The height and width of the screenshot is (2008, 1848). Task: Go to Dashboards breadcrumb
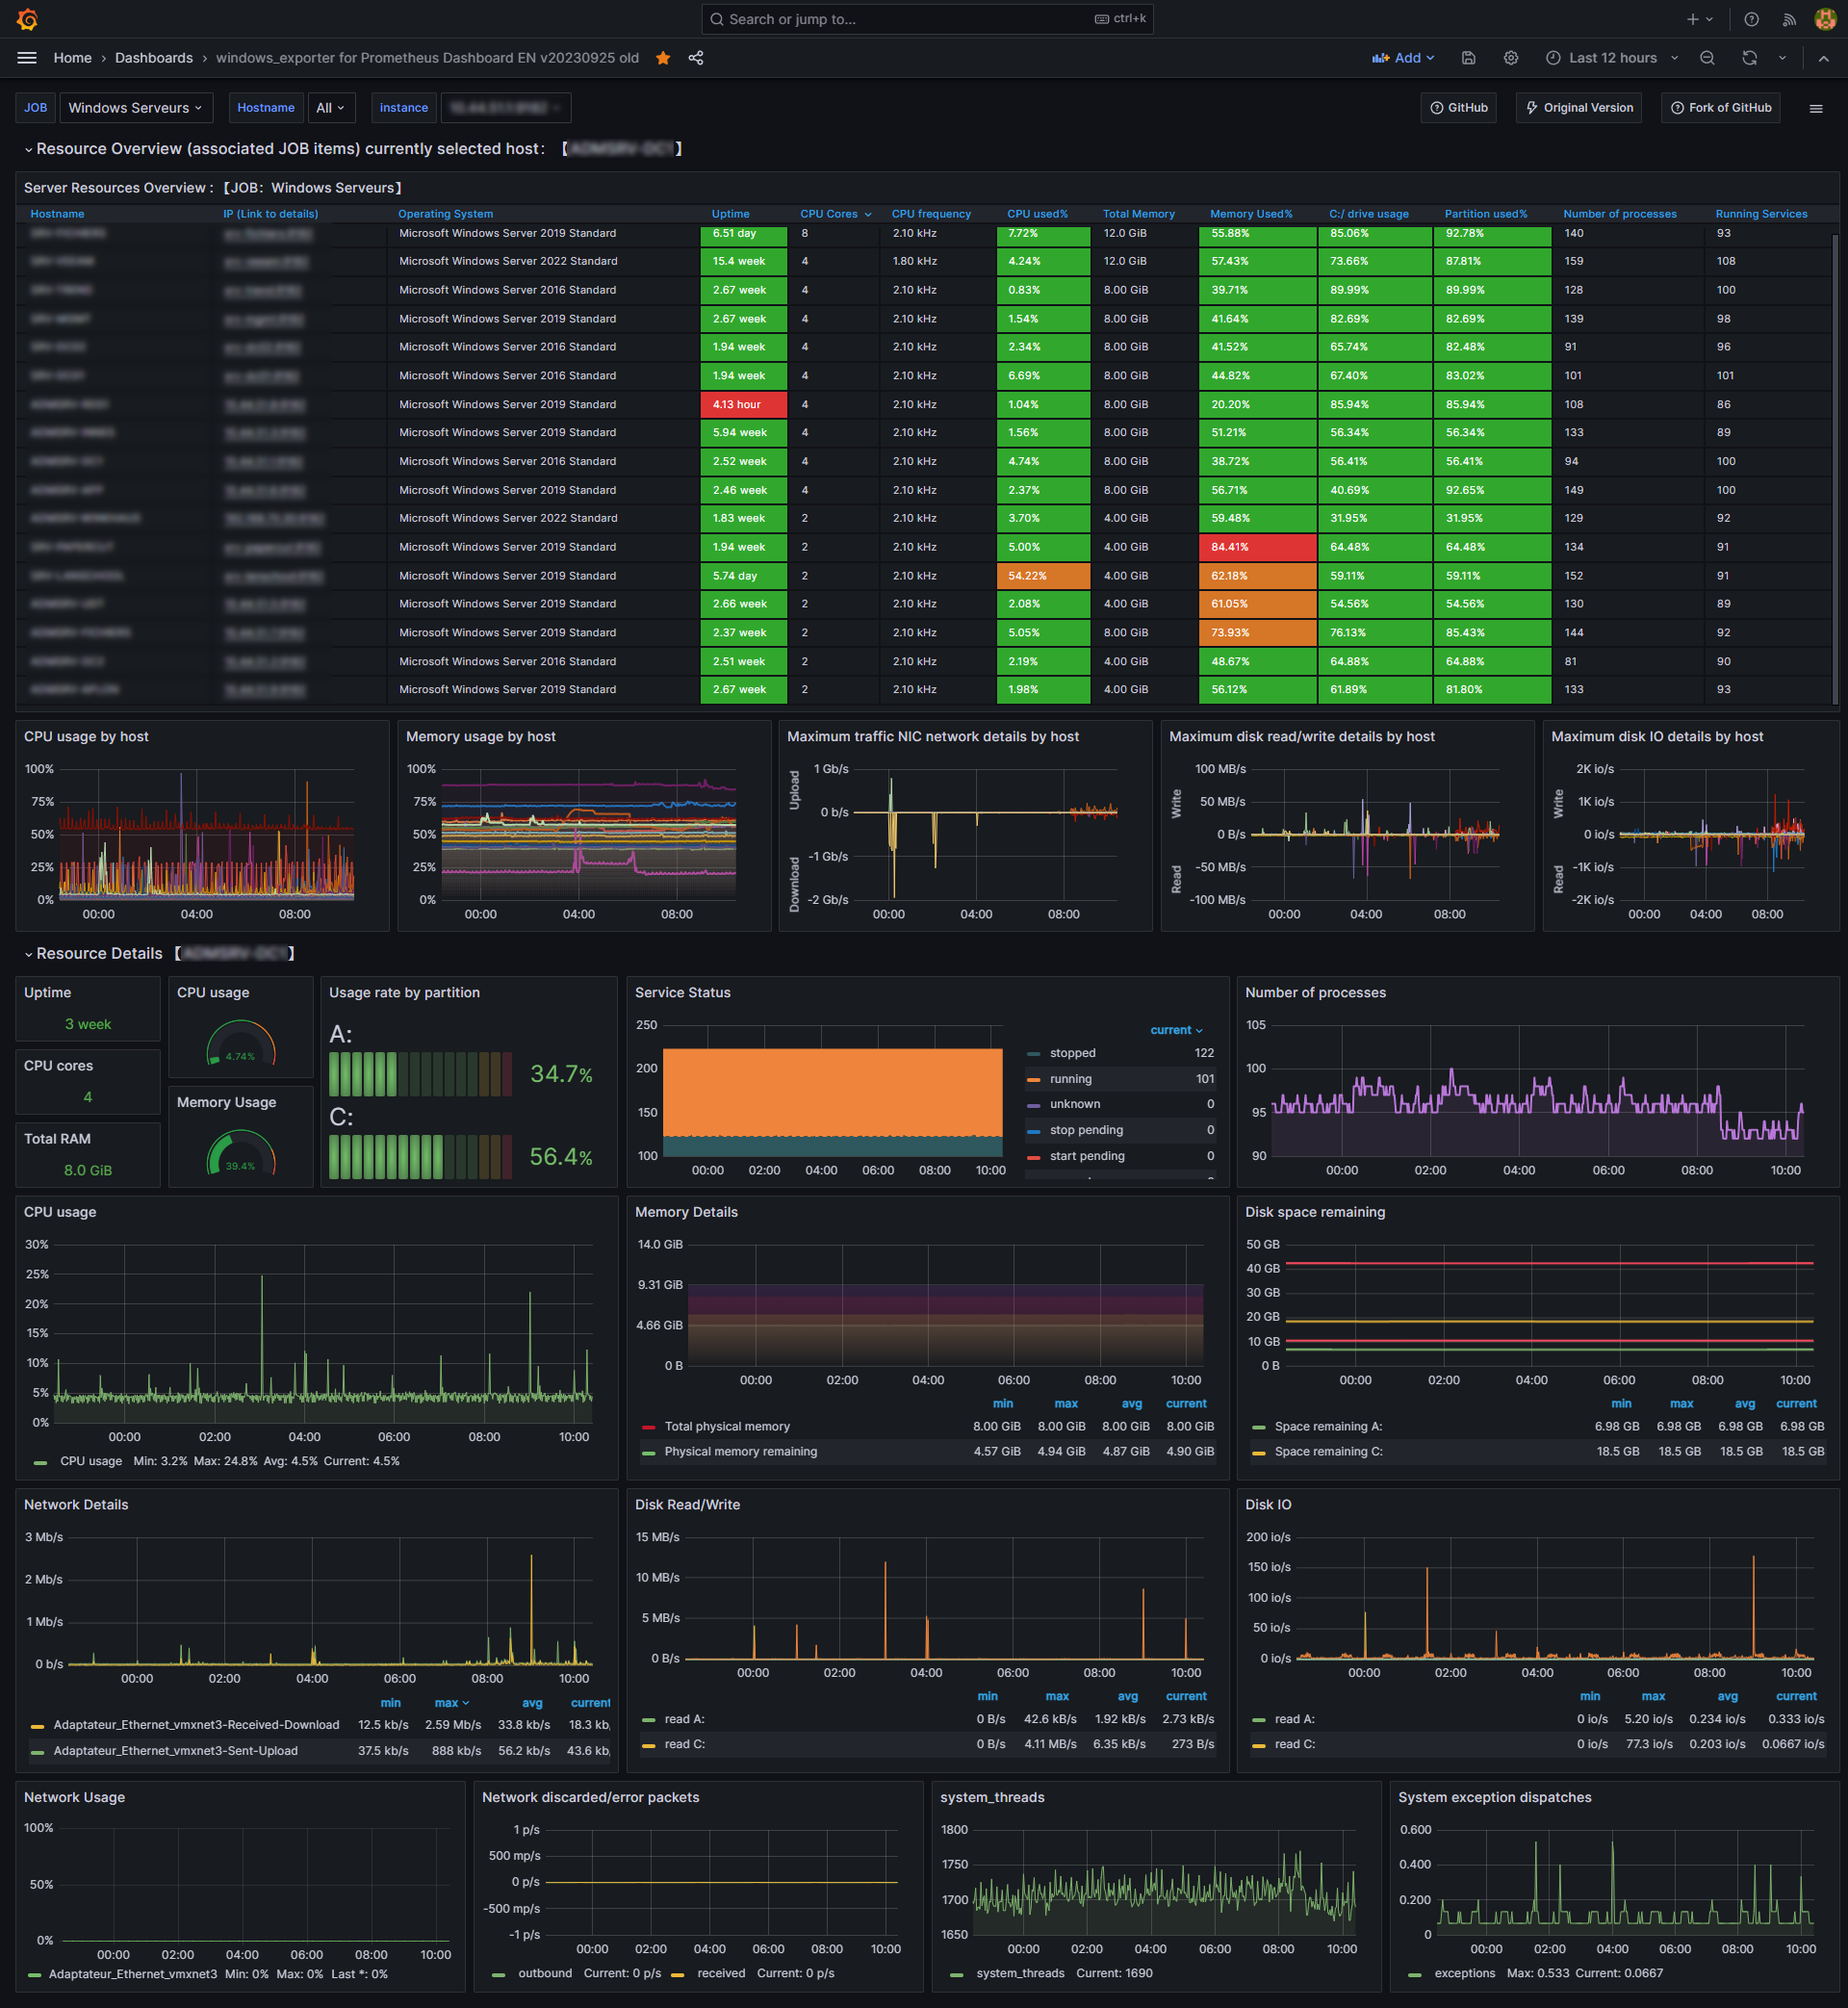(153, 58)
